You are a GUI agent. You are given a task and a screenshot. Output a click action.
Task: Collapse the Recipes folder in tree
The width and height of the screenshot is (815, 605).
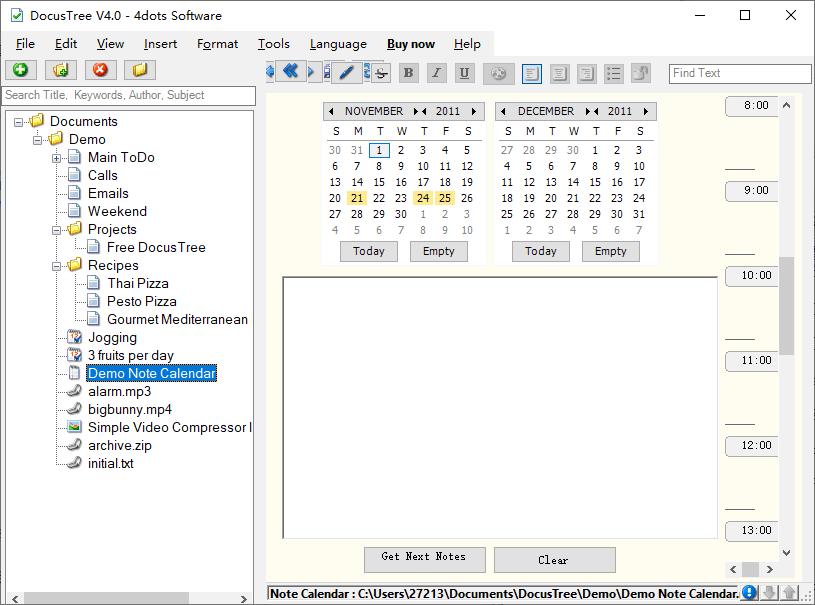coord(57,266)
